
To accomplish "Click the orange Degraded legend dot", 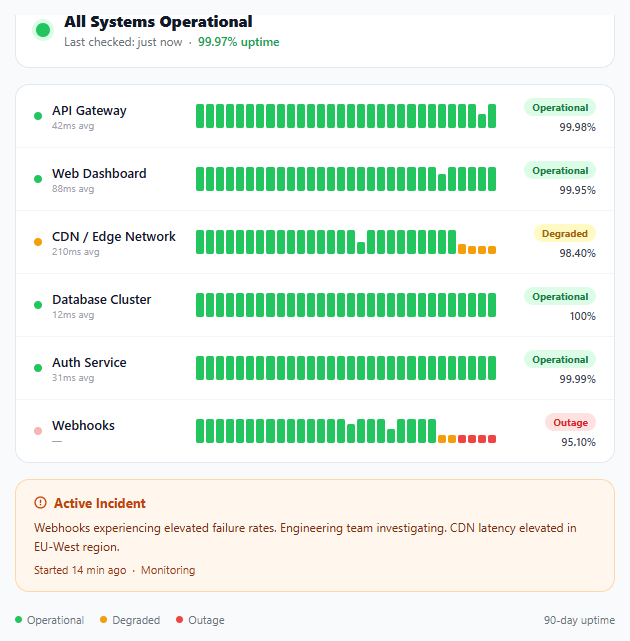I will 103,620.
